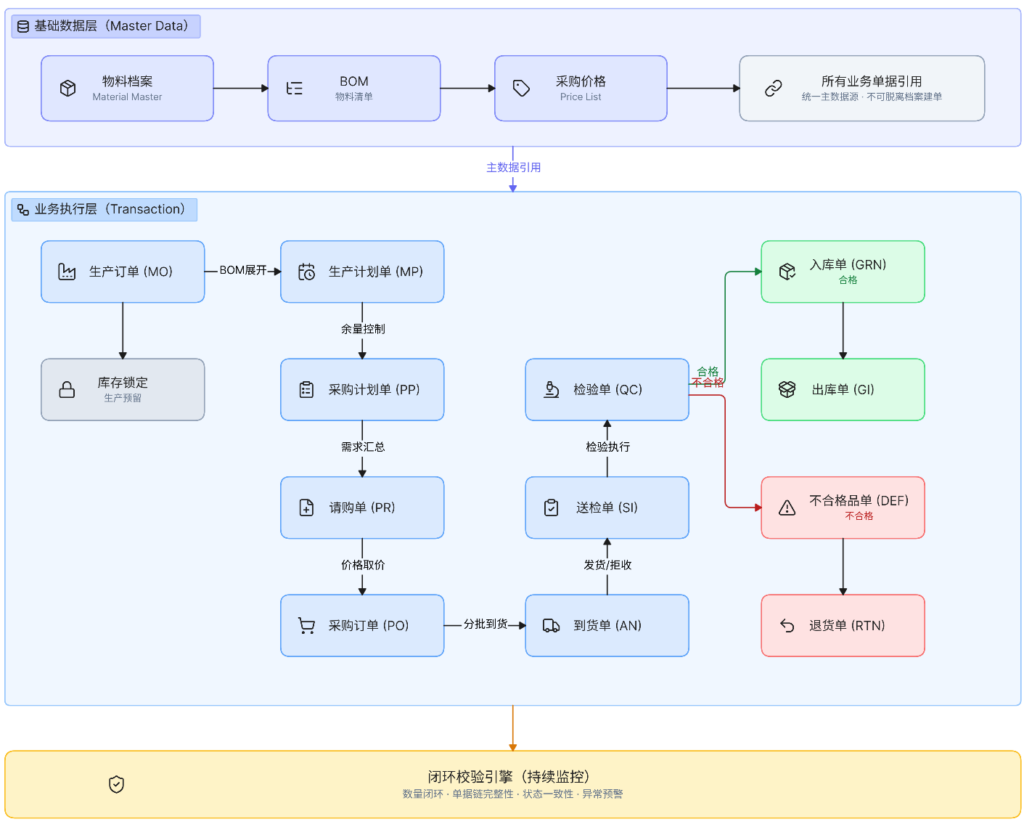Click the 需求汇总 edge label
Screen dimensions: 1024x827
(362, 447)
